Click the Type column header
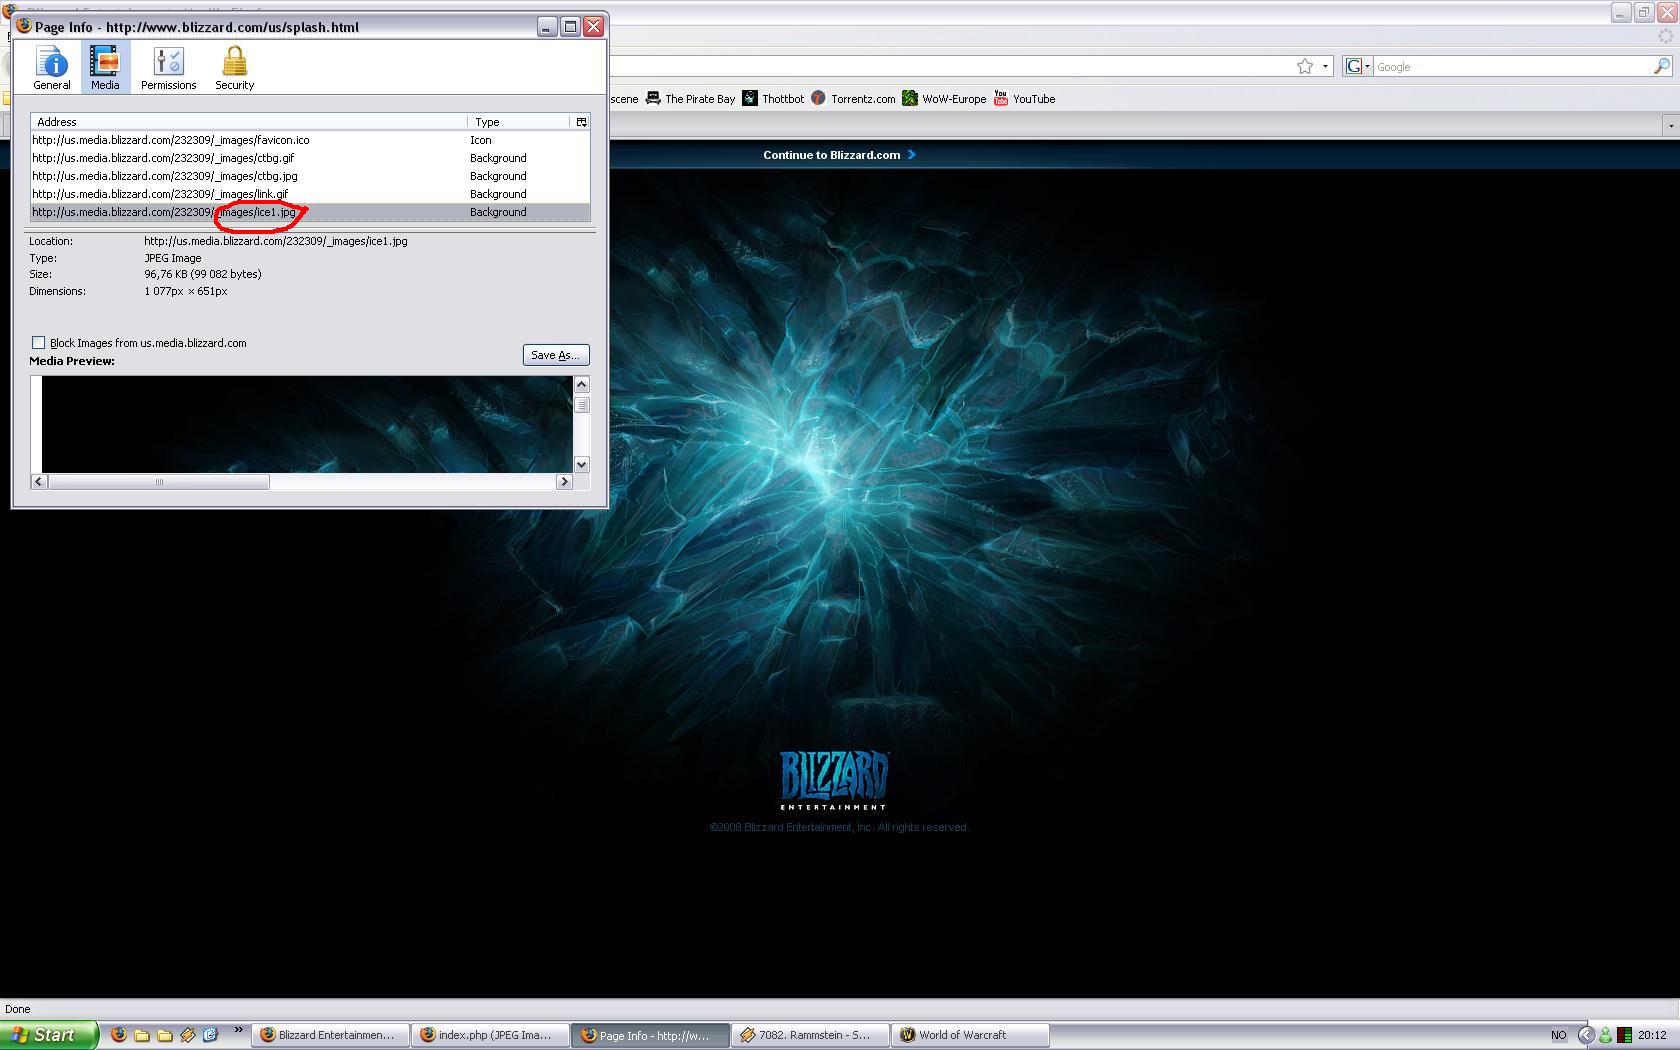This screenshot has height=1050, width=1680. 520,122
